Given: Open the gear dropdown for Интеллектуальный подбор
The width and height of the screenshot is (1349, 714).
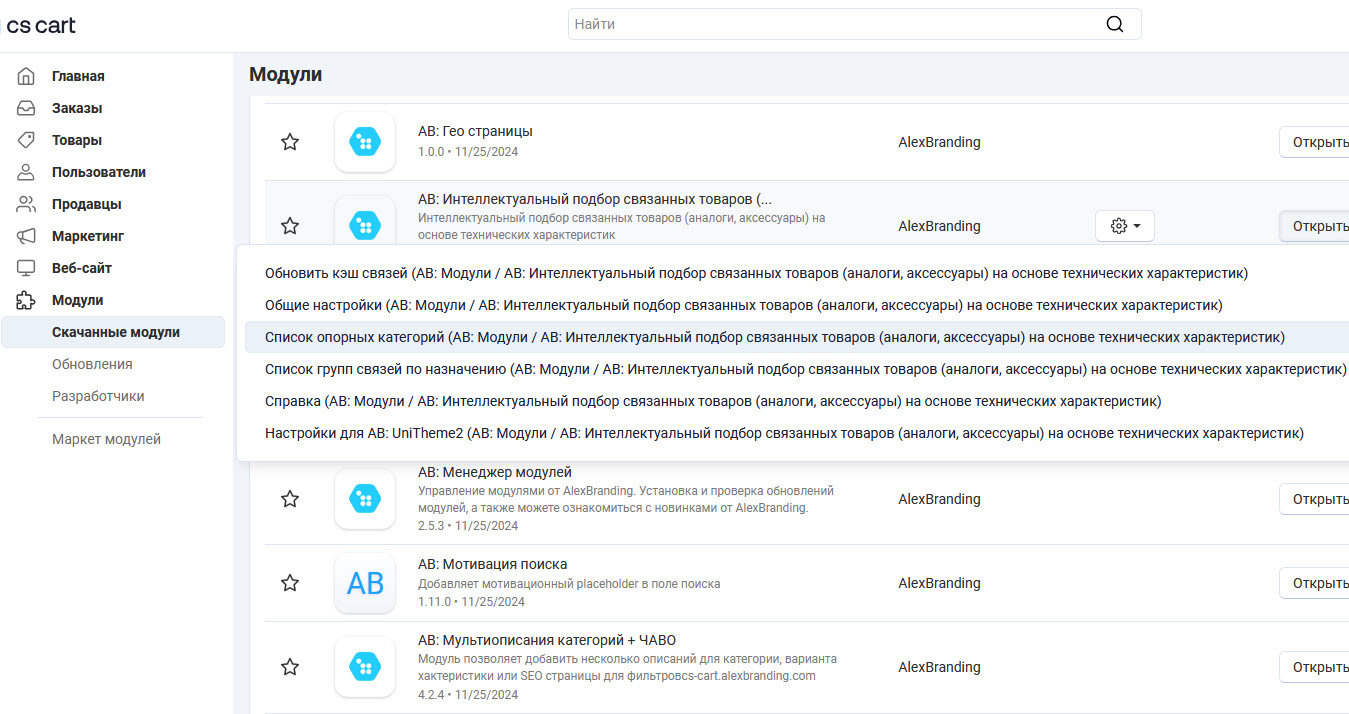Looking at the screenshot, I should point(1125,226).
